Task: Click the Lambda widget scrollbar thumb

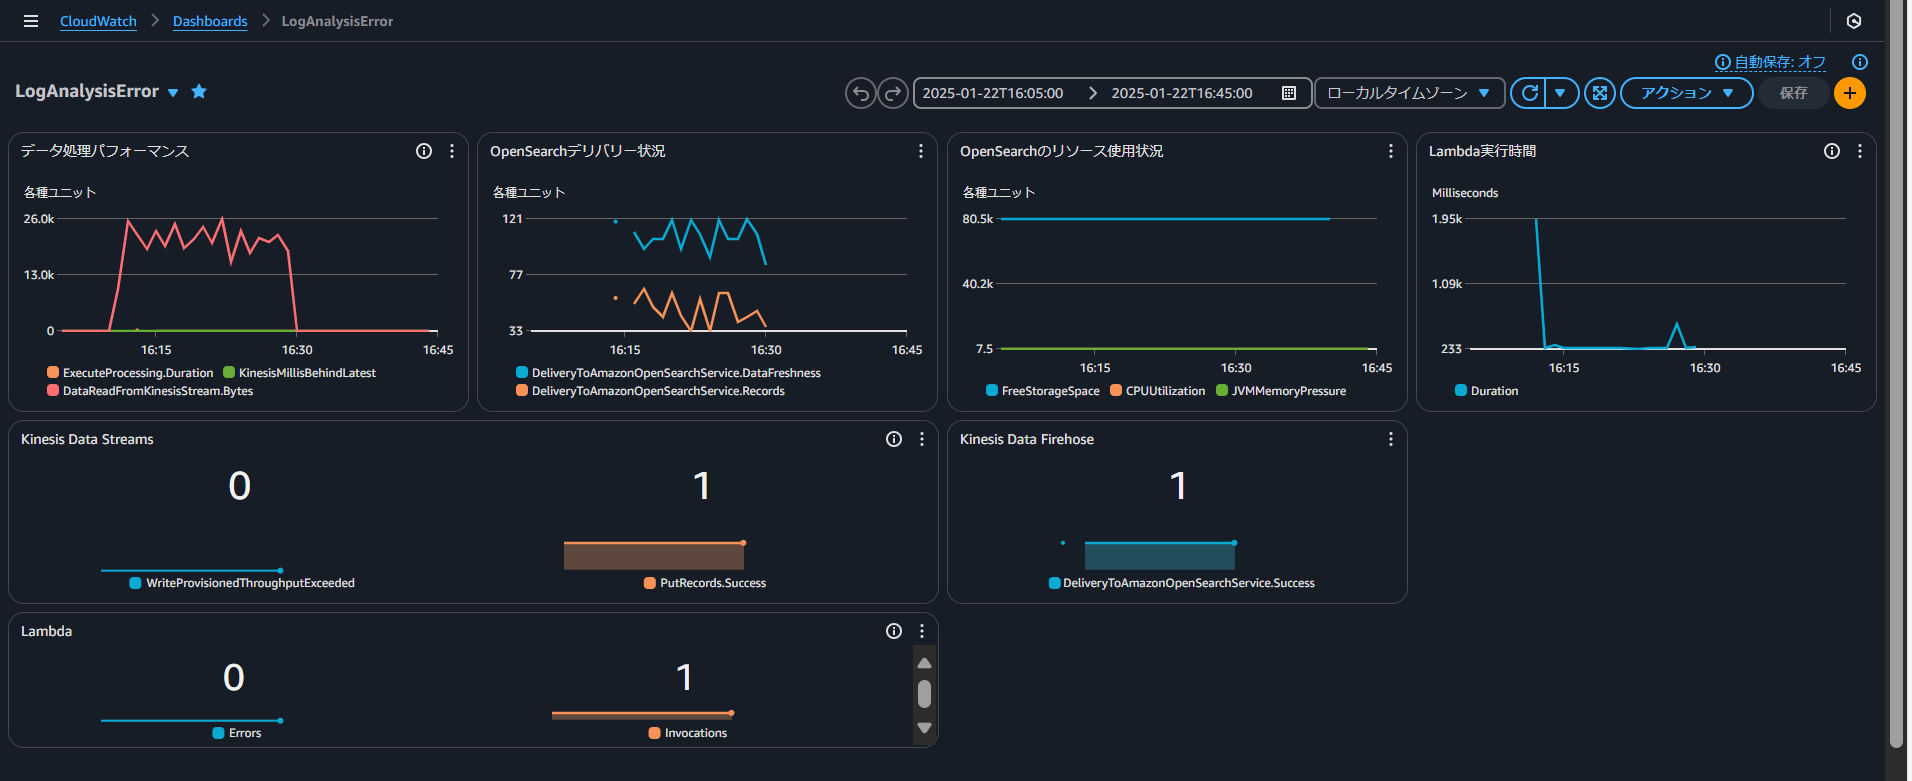Action: (924, 693)
